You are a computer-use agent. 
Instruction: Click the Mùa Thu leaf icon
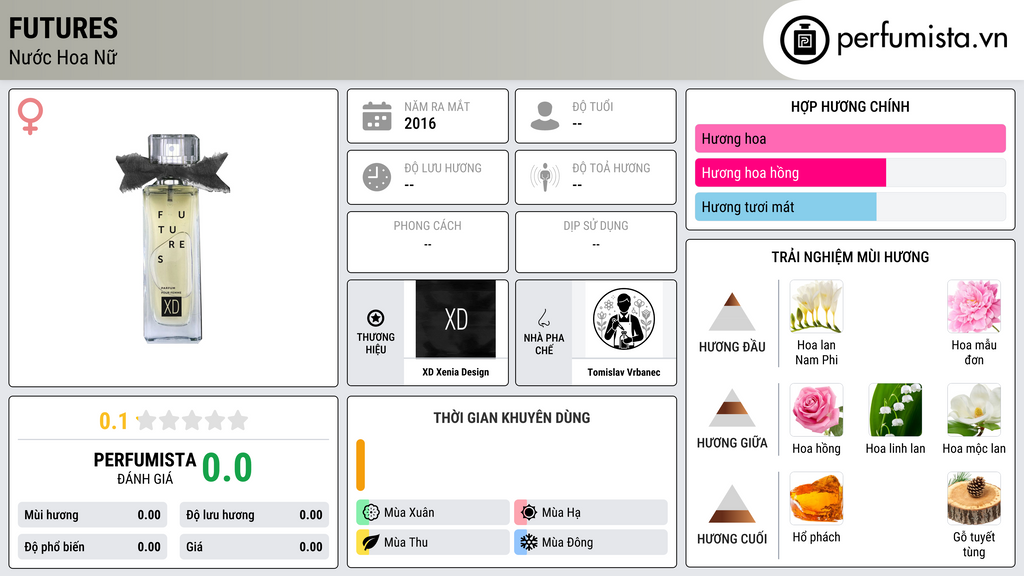click(371, 542)
